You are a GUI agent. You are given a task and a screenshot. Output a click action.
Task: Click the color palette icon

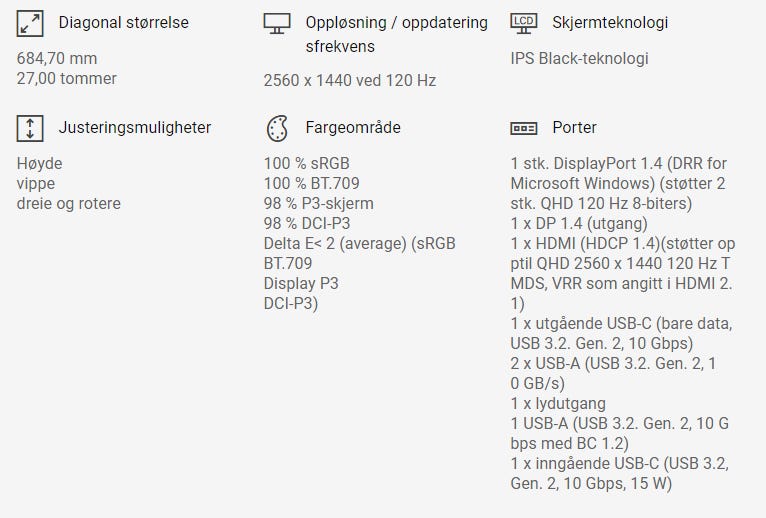[x=277, y=128]
